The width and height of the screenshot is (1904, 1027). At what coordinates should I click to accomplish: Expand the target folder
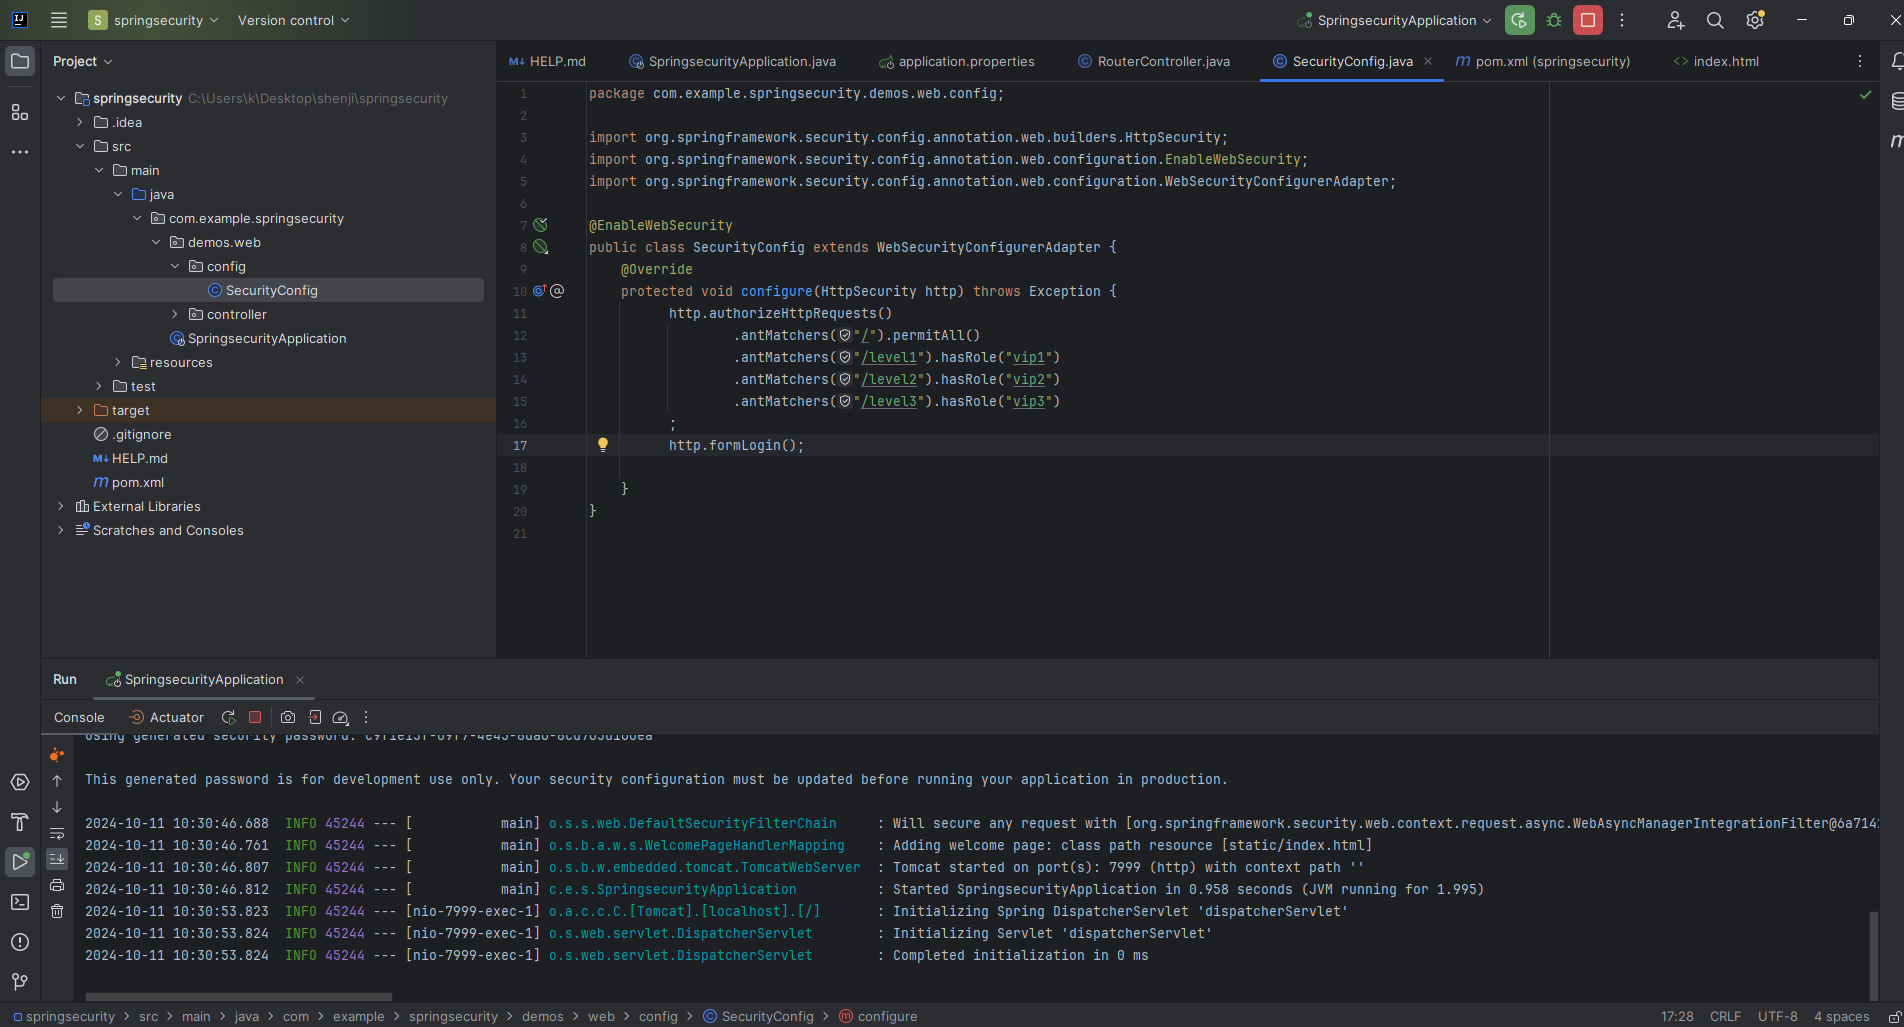coord(80,410)
